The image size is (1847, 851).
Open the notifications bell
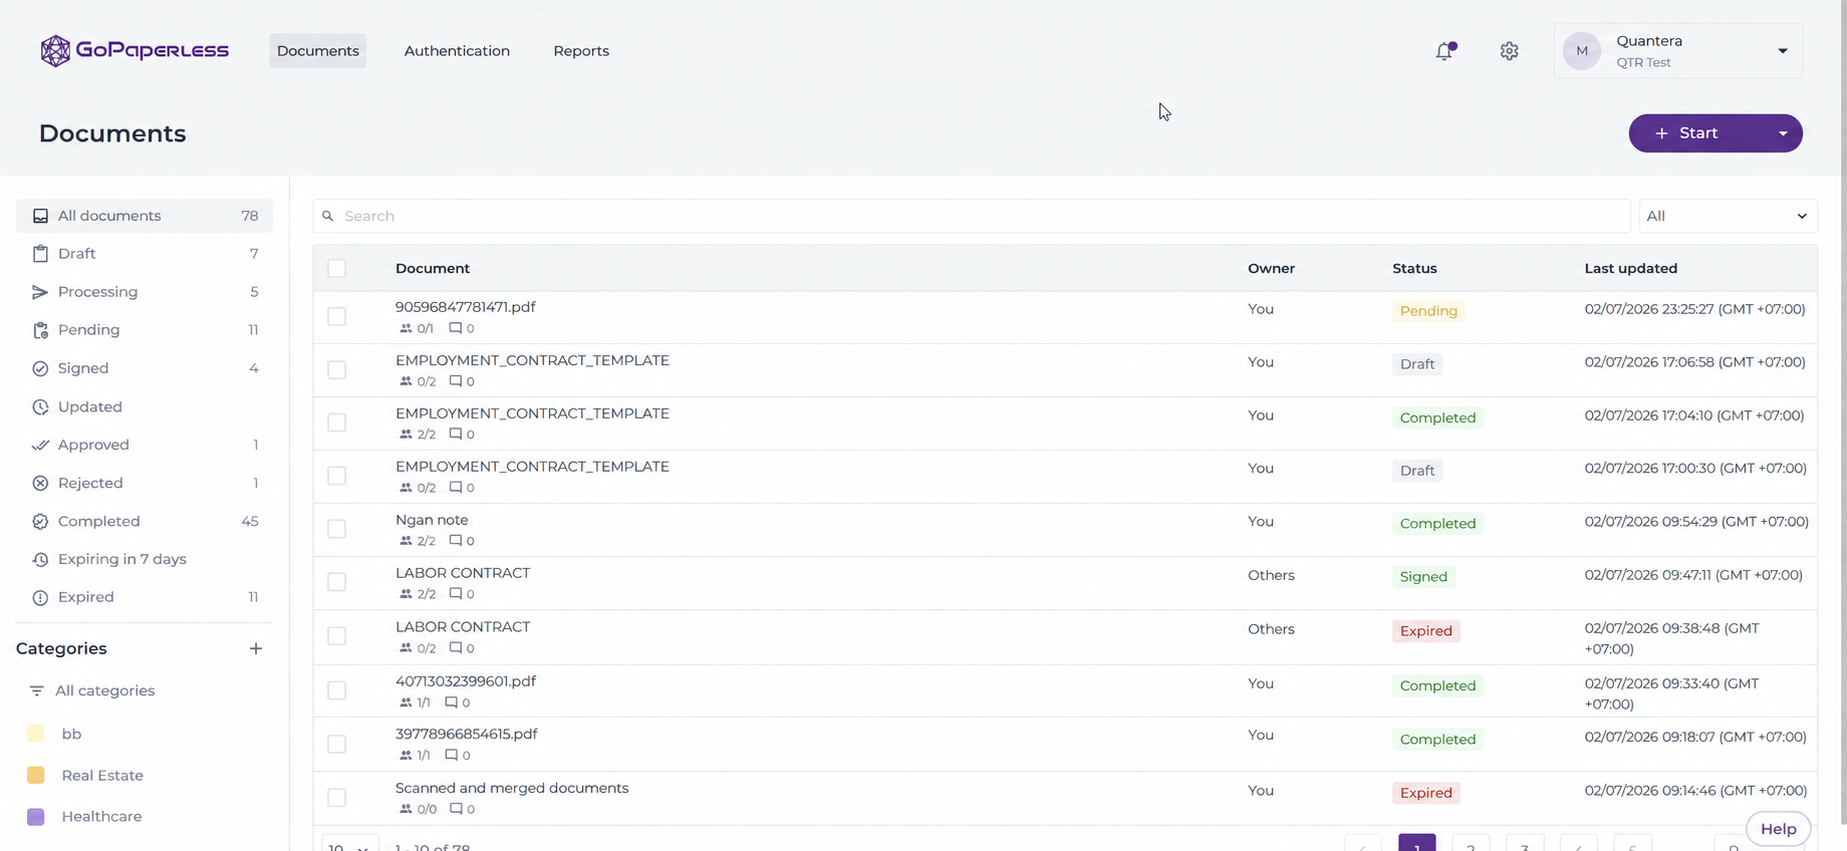coord(1444,51)
